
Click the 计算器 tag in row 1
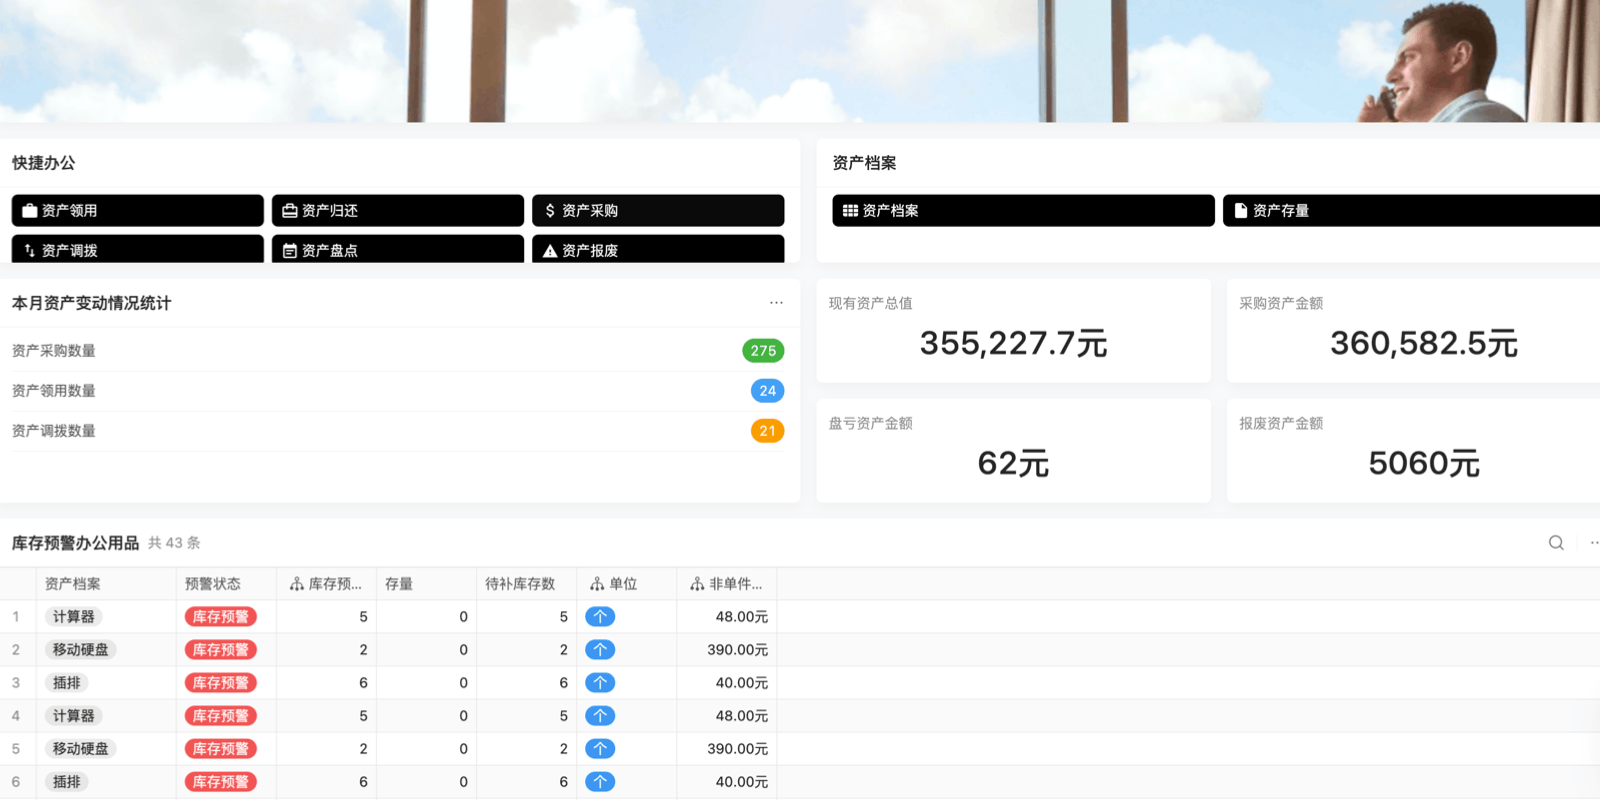click(x=74, y=617)
